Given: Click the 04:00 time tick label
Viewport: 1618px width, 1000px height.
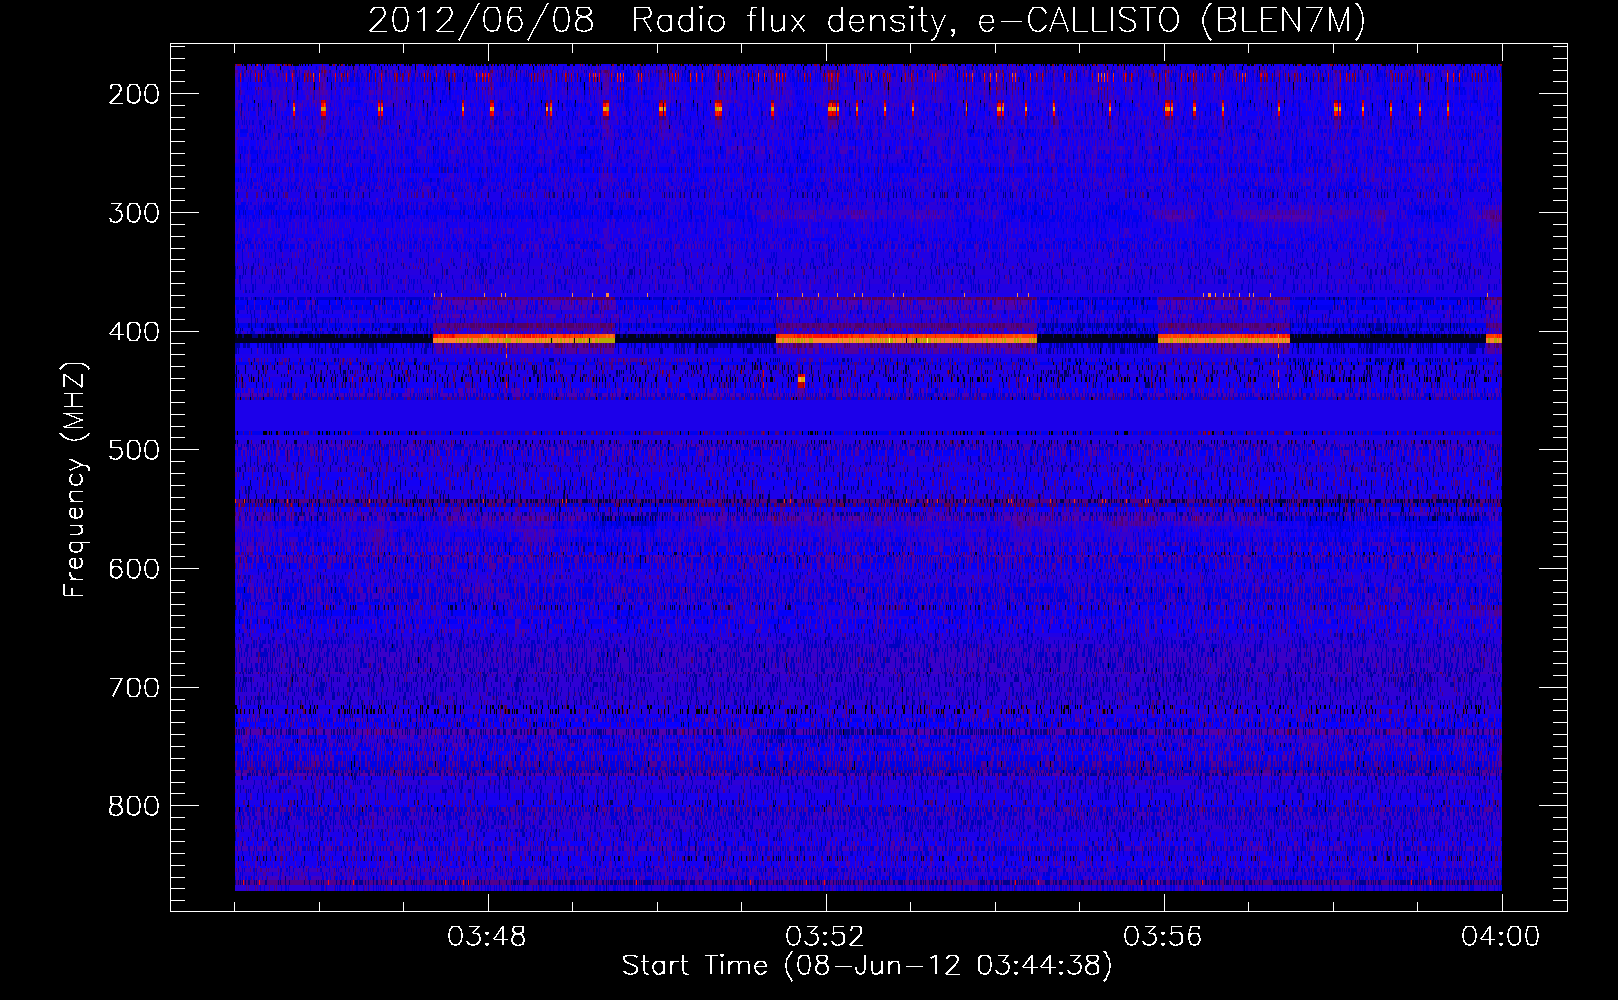Looking at the screenshot, I should point(1501,937).
